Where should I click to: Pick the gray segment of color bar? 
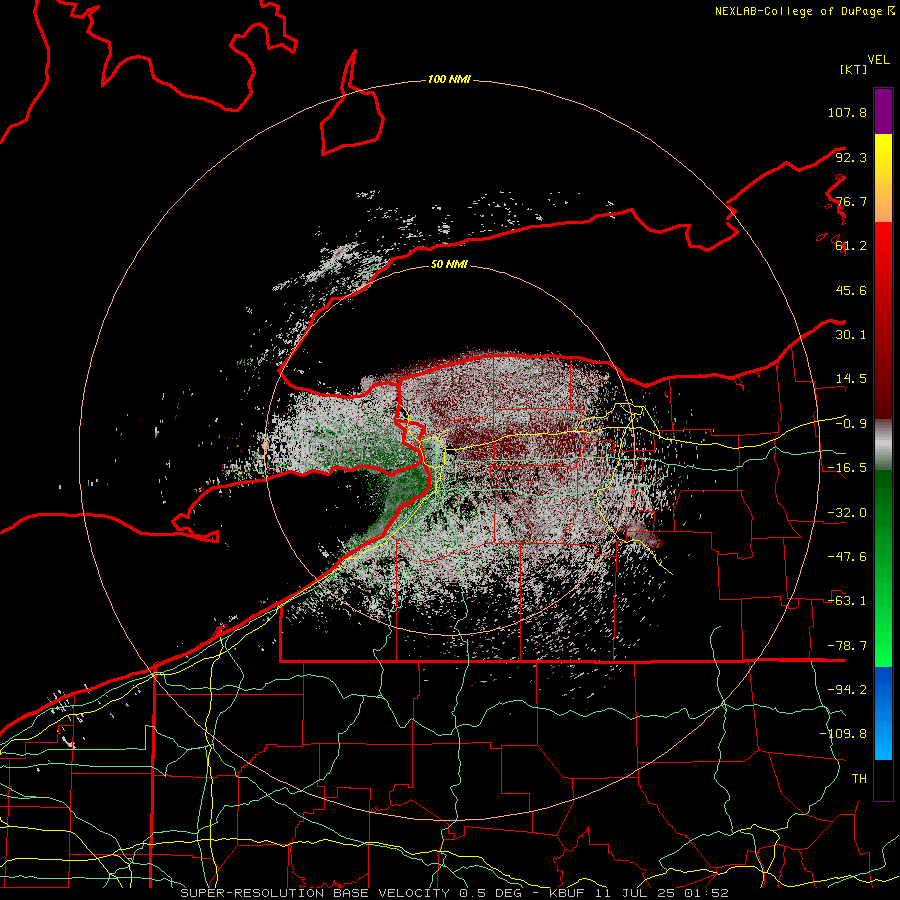pyautogui.click(x=883, y=444)
